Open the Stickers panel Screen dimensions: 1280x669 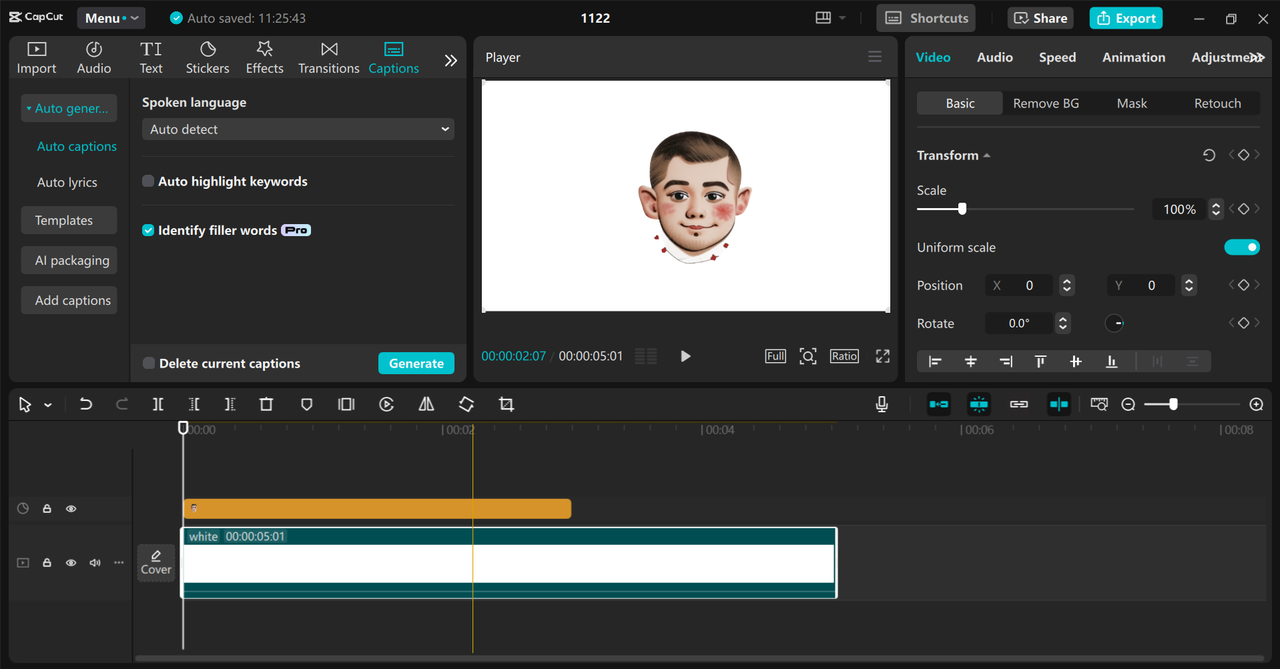207,58
